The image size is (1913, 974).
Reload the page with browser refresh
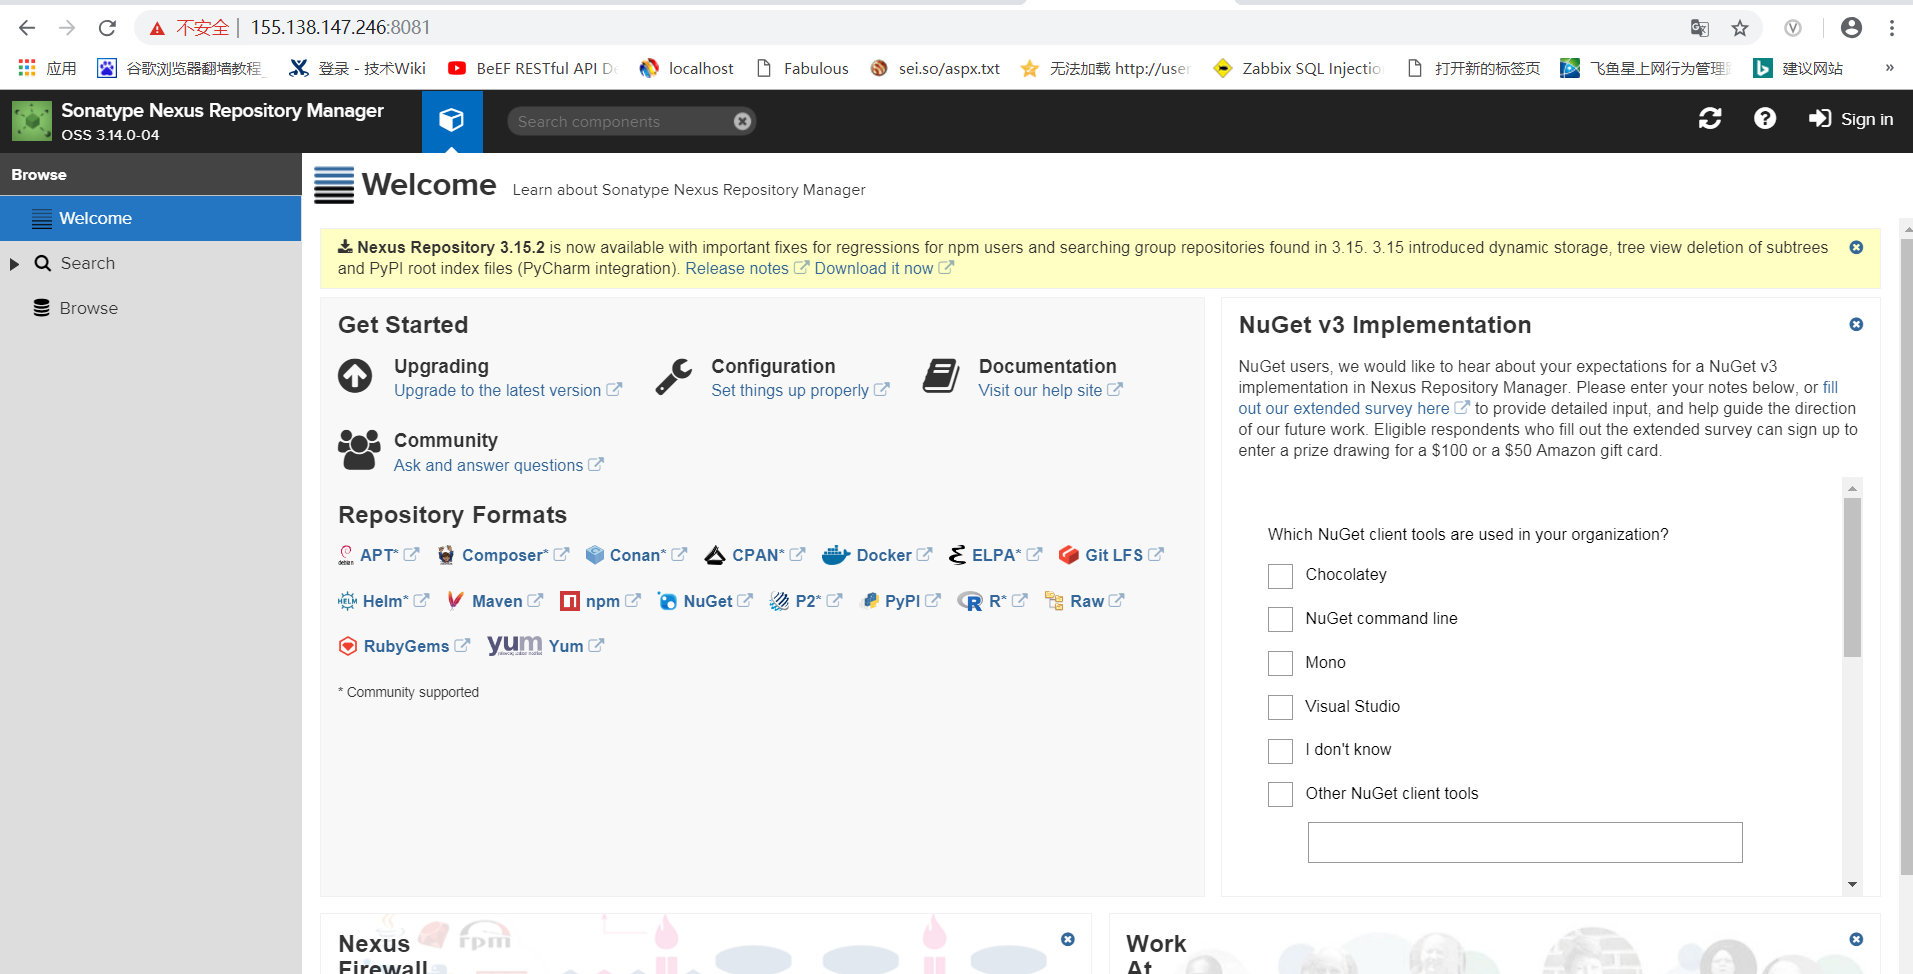[x=107, y=28]
